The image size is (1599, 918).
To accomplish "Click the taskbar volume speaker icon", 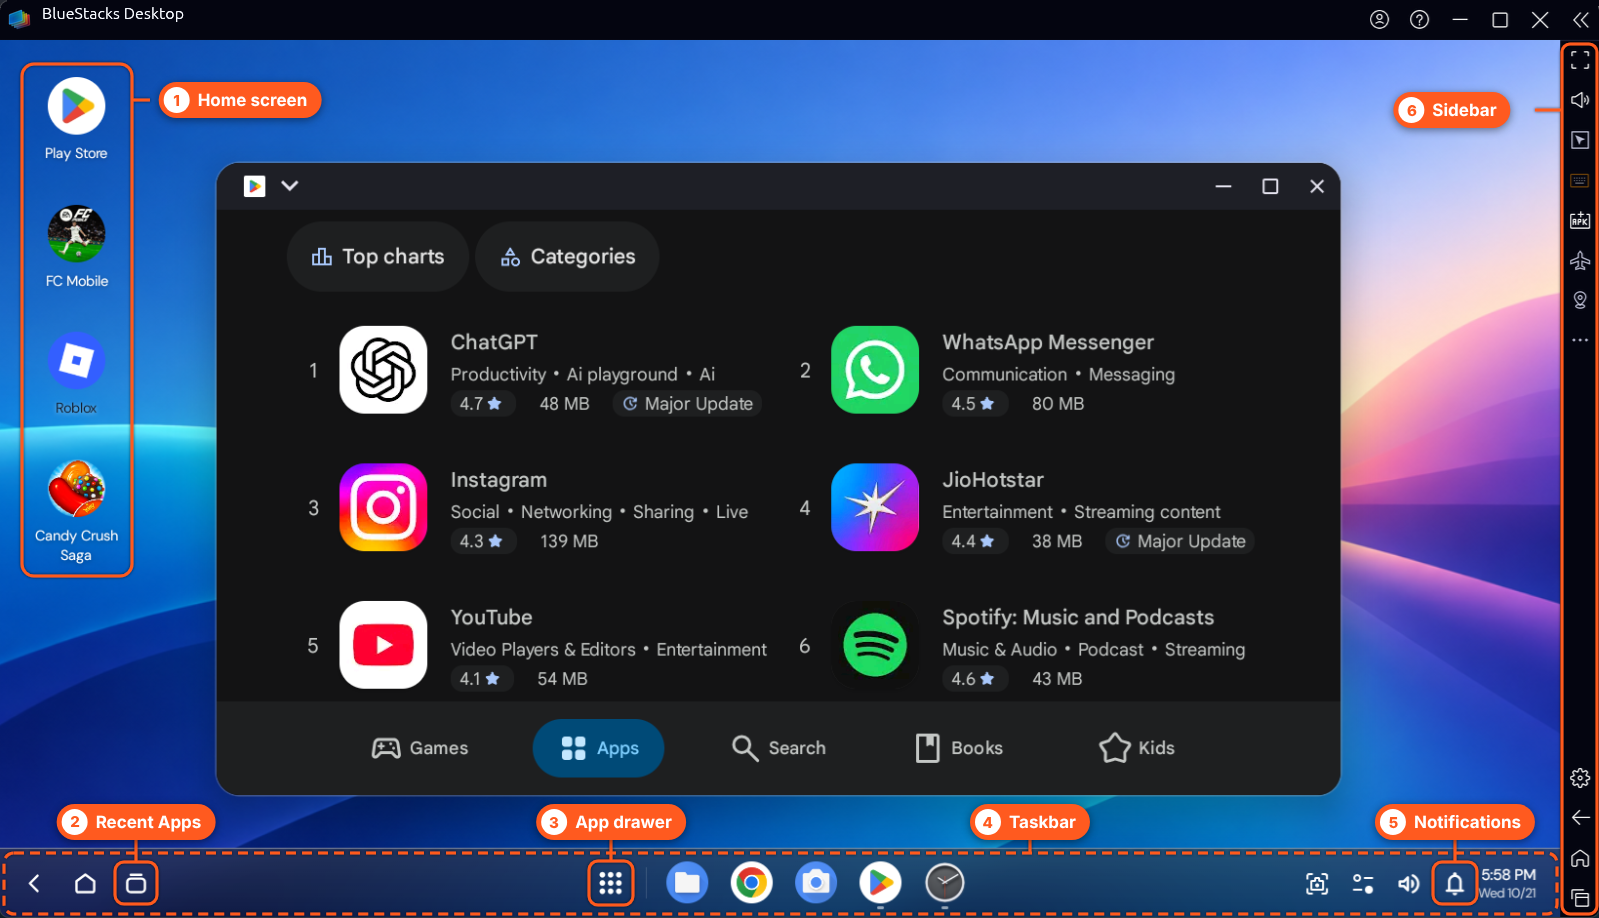I will (1409, 884).
